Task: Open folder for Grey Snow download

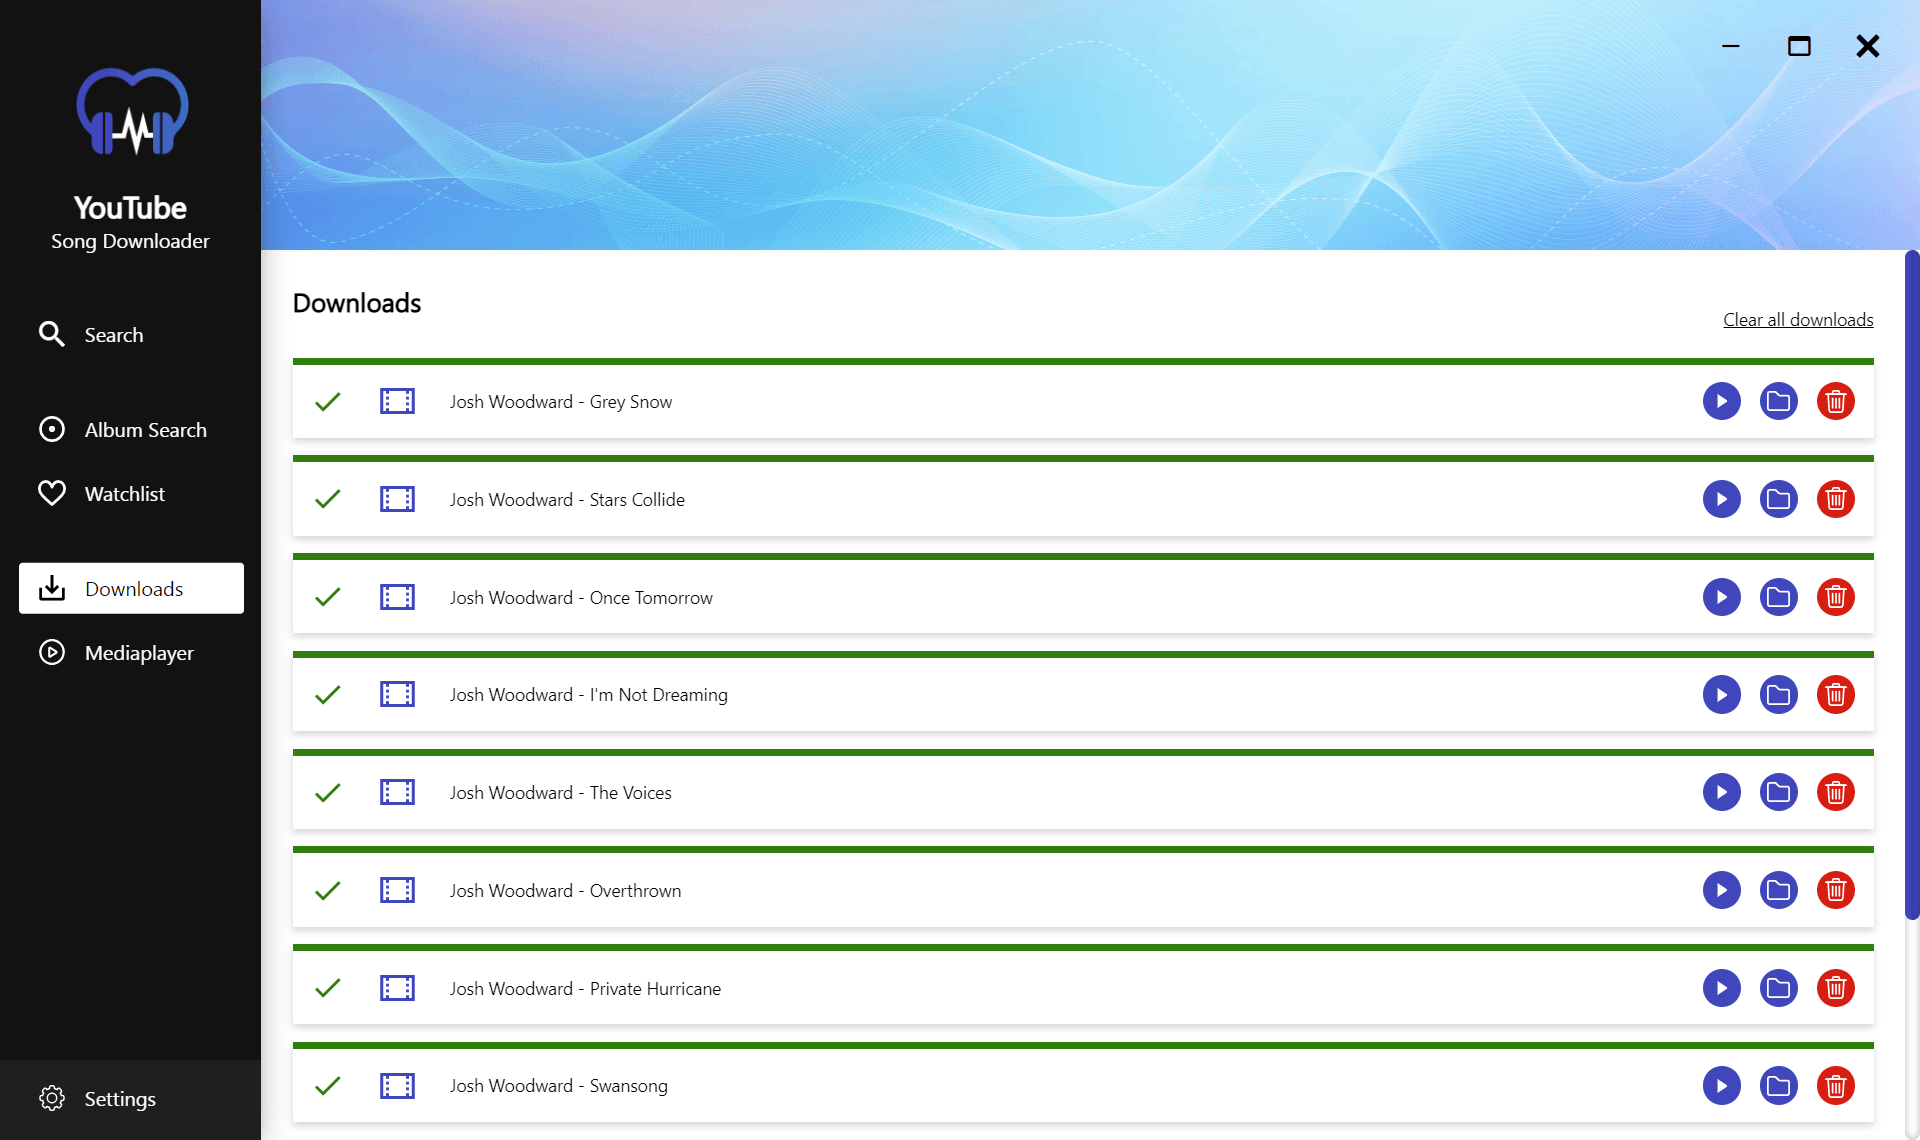Action: pyautogui.click(x=1778, y=402)
